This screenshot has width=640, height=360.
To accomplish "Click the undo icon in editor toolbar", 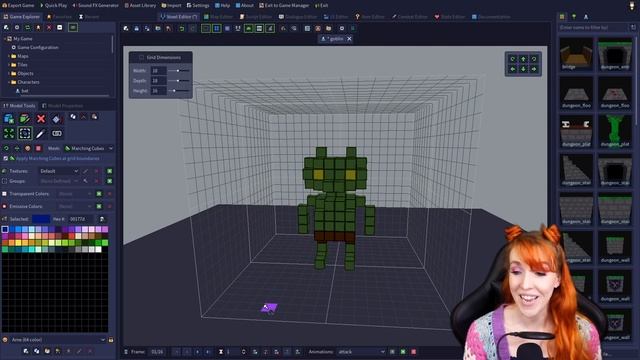I will [x=182, y=28].
